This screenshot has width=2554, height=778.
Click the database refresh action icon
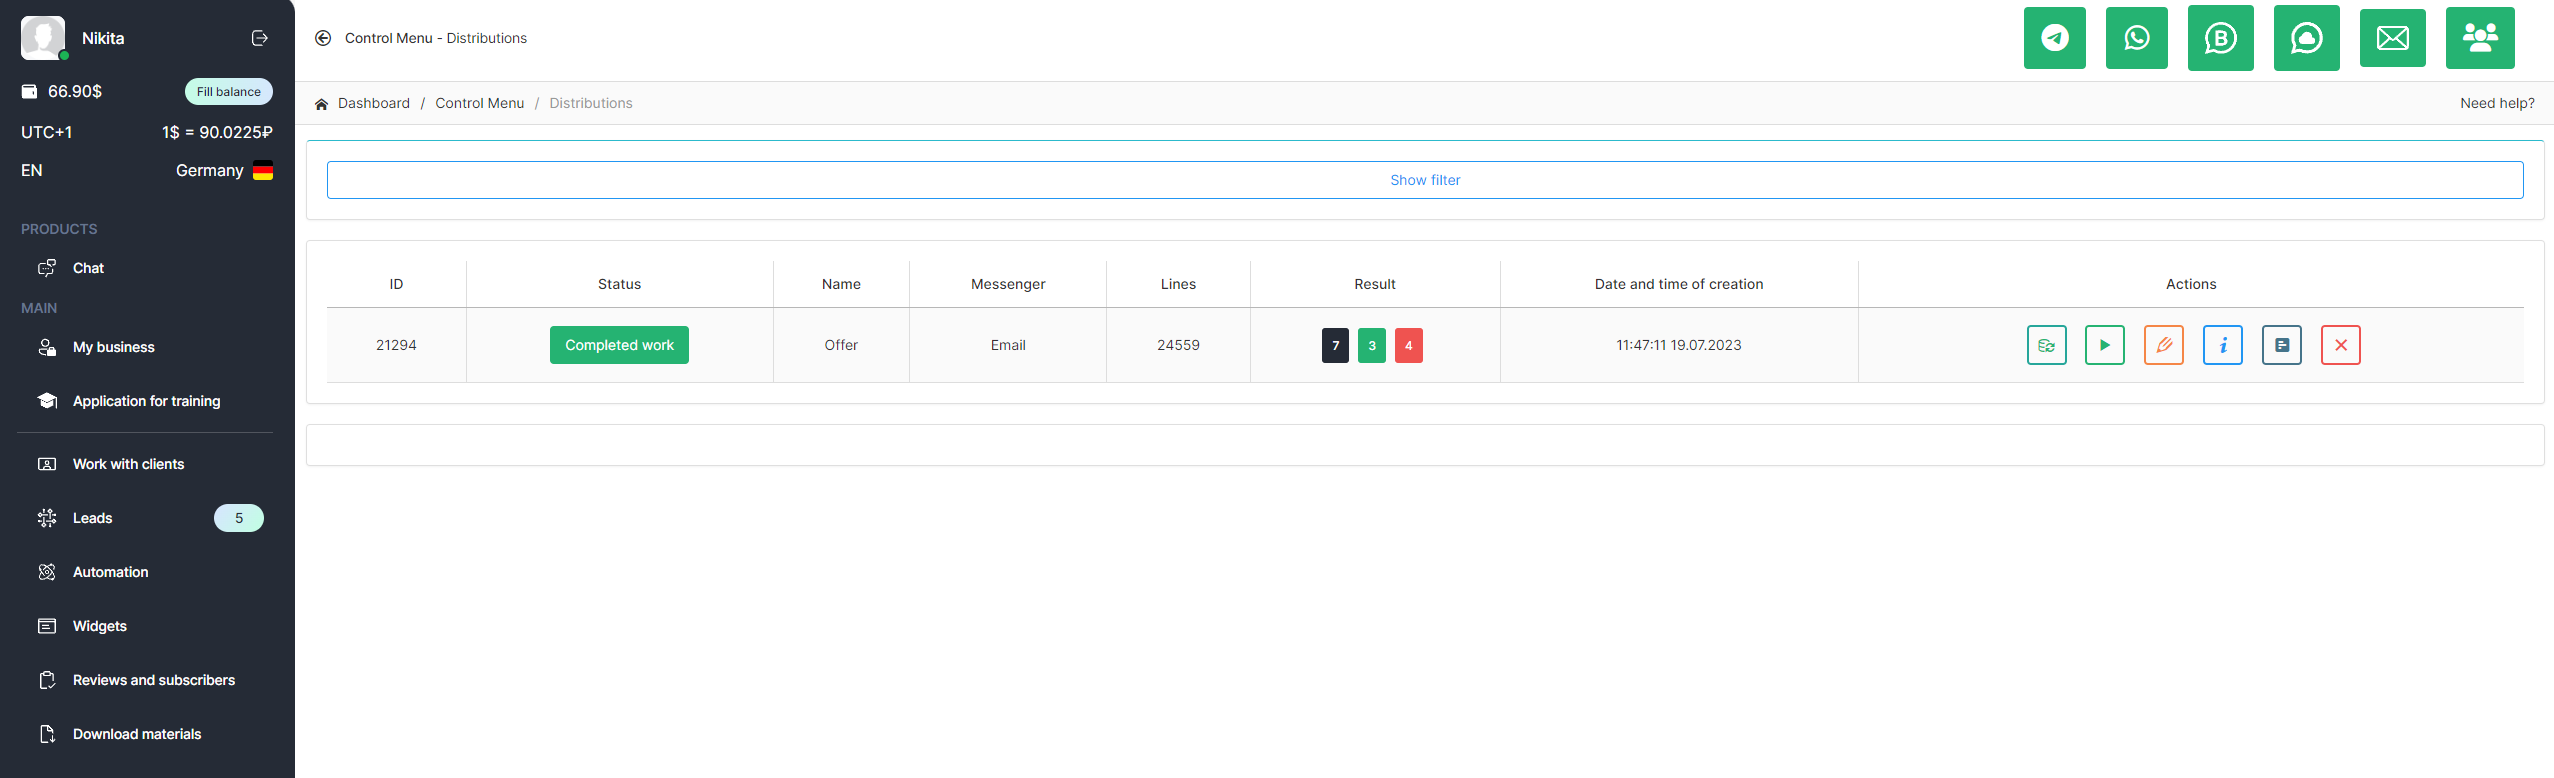(x=2046, y=345)
